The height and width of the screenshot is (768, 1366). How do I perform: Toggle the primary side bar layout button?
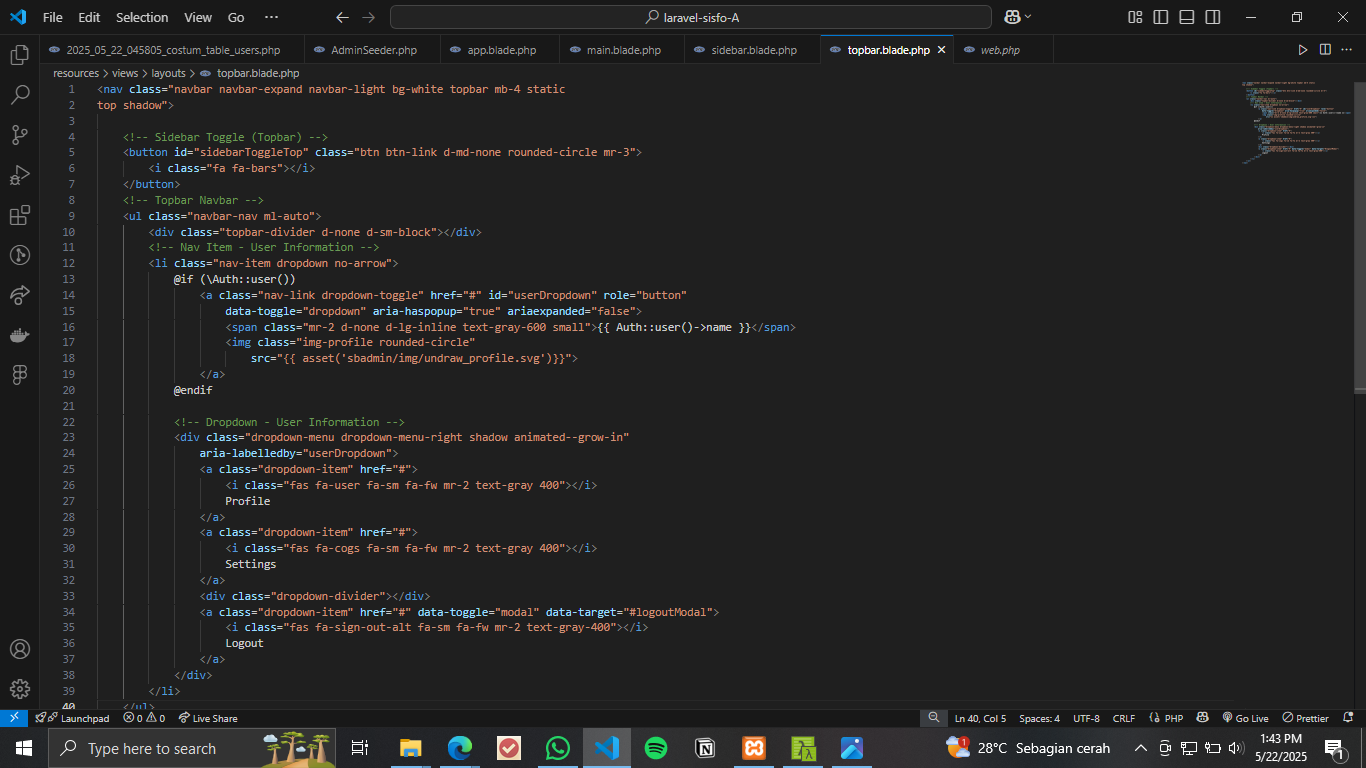pos(1160,17)
